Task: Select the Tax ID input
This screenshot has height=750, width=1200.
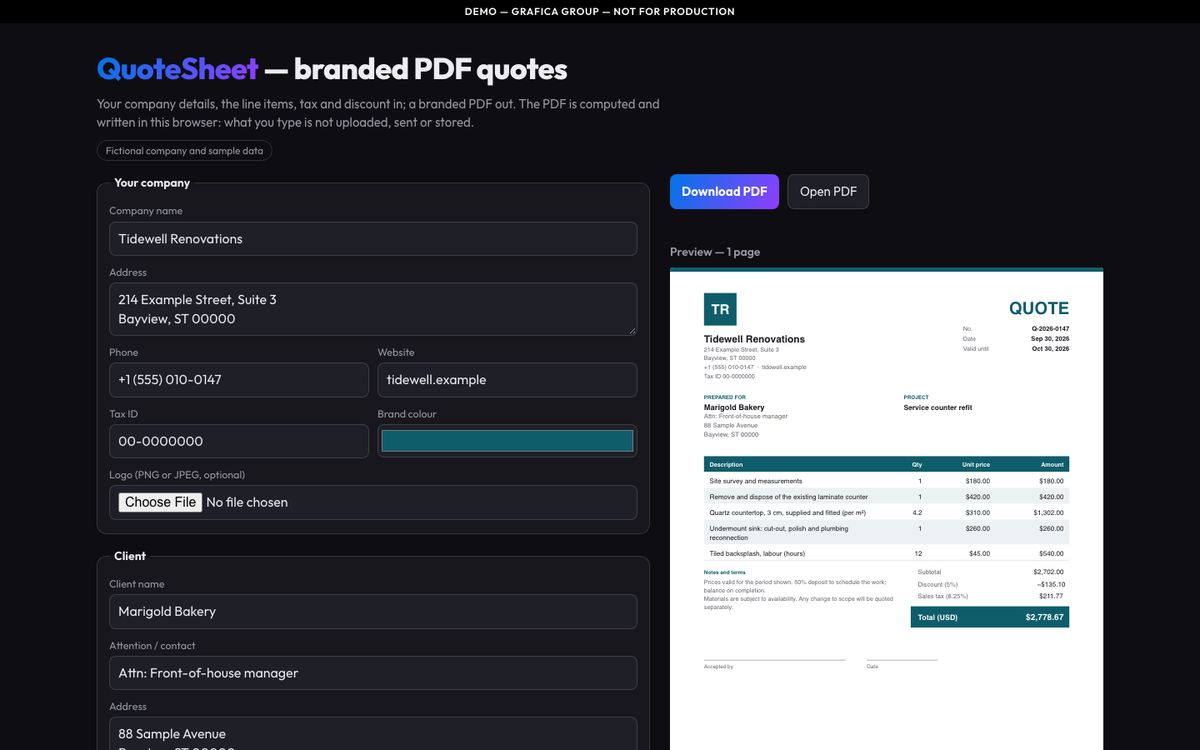Action: (239, 441)
